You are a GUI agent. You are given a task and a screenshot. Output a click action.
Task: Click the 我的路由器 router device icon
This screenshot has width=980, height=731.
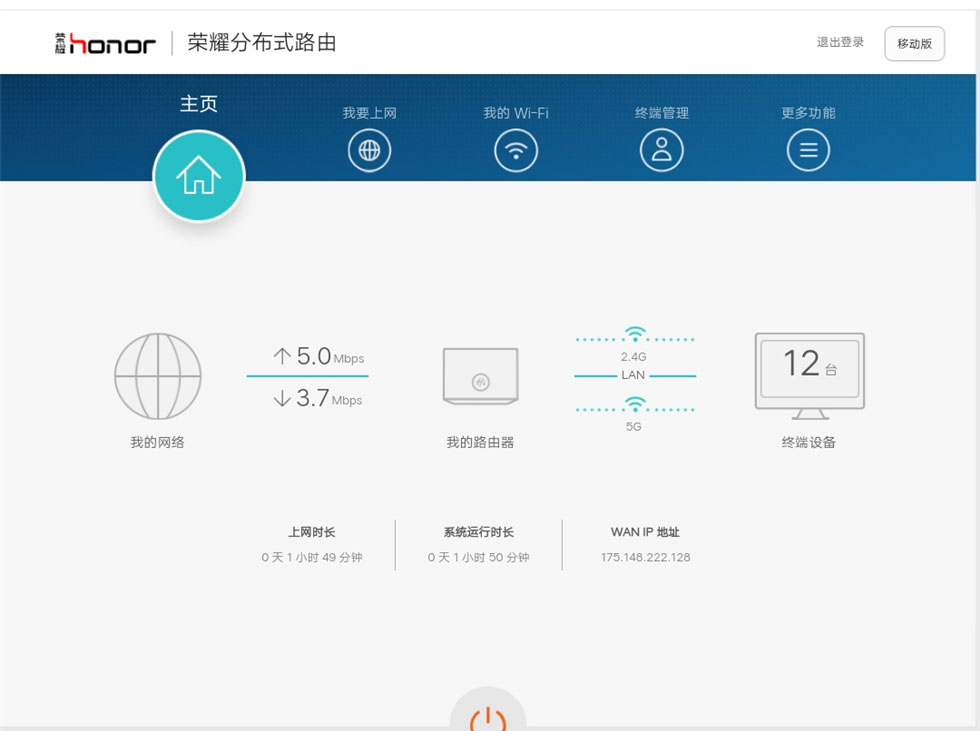pyautogui.click(x=480, y=376)
